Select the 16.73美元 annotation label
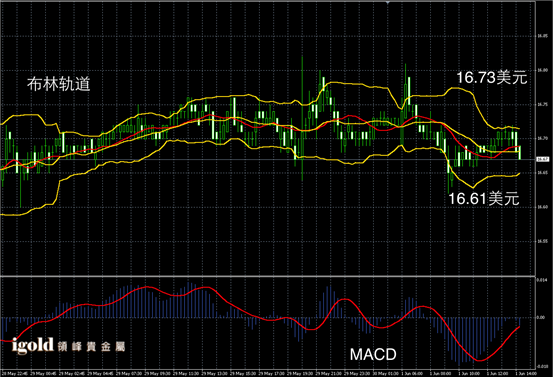This screenshot has width=553, height=377. [x=492, y=78]
